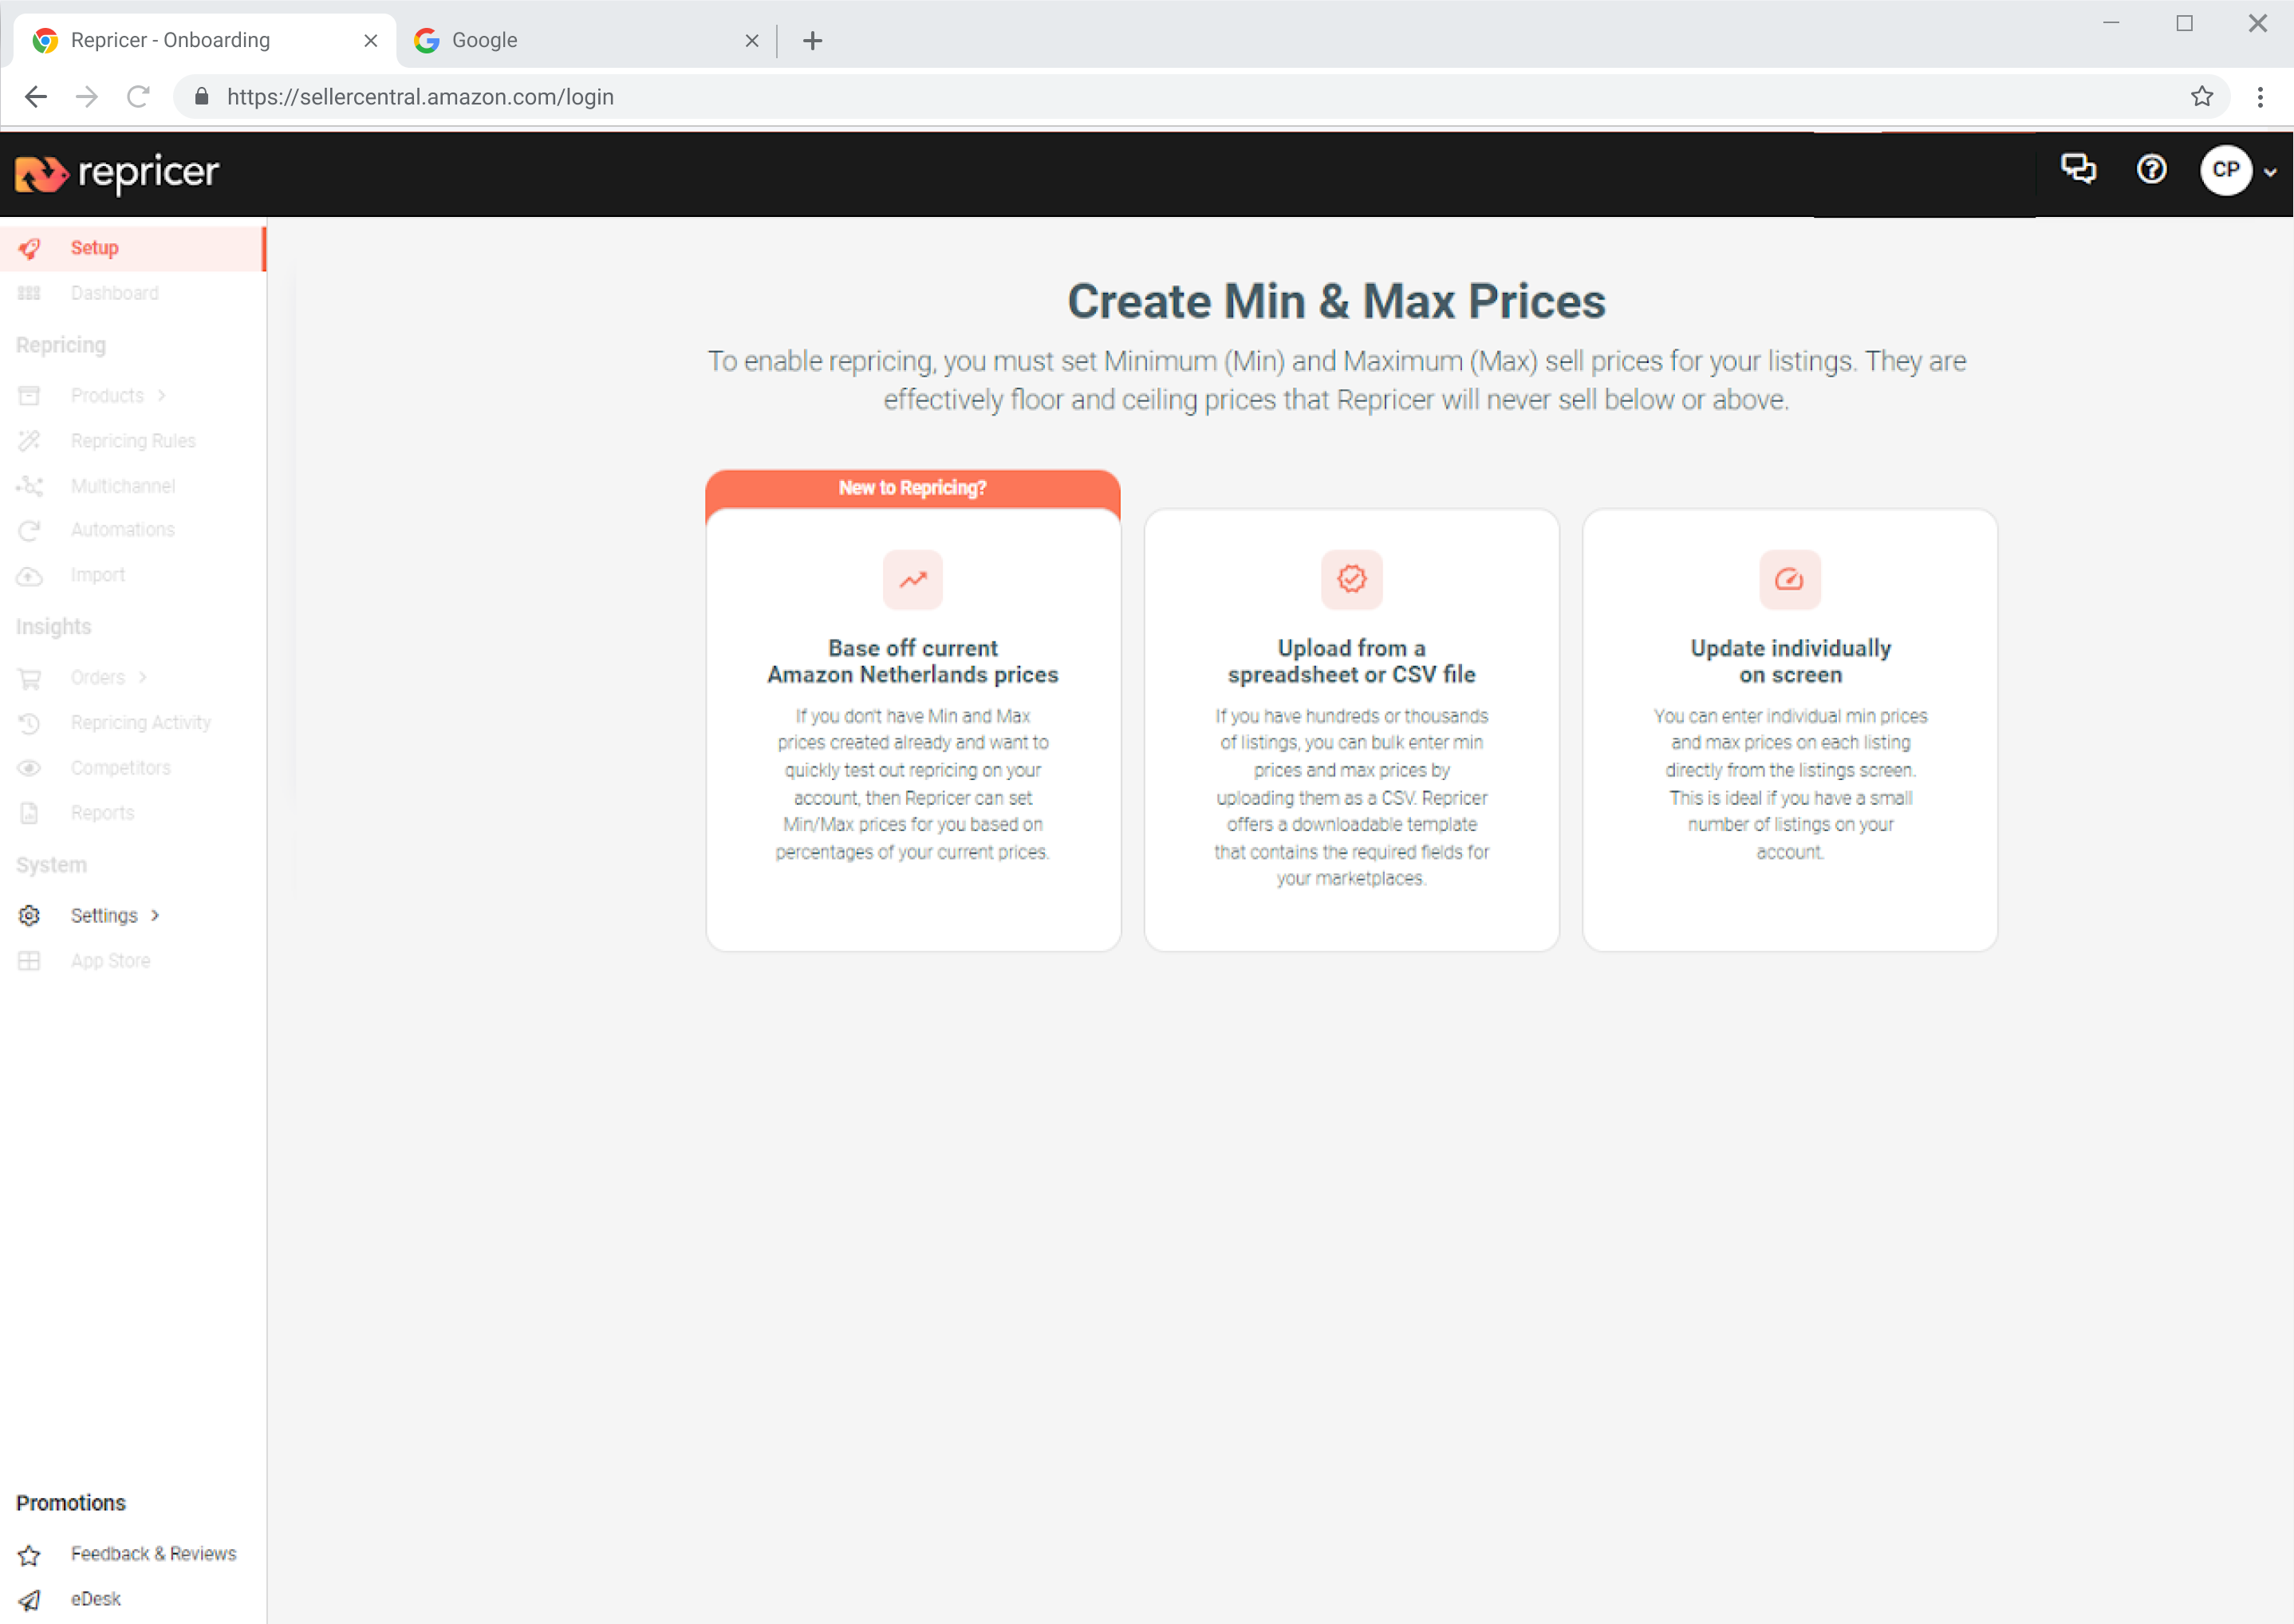The width and height of the screenshot is (2294, 1624).
Task: Click the address bar URL field
Action: (x=1200, y=97)
